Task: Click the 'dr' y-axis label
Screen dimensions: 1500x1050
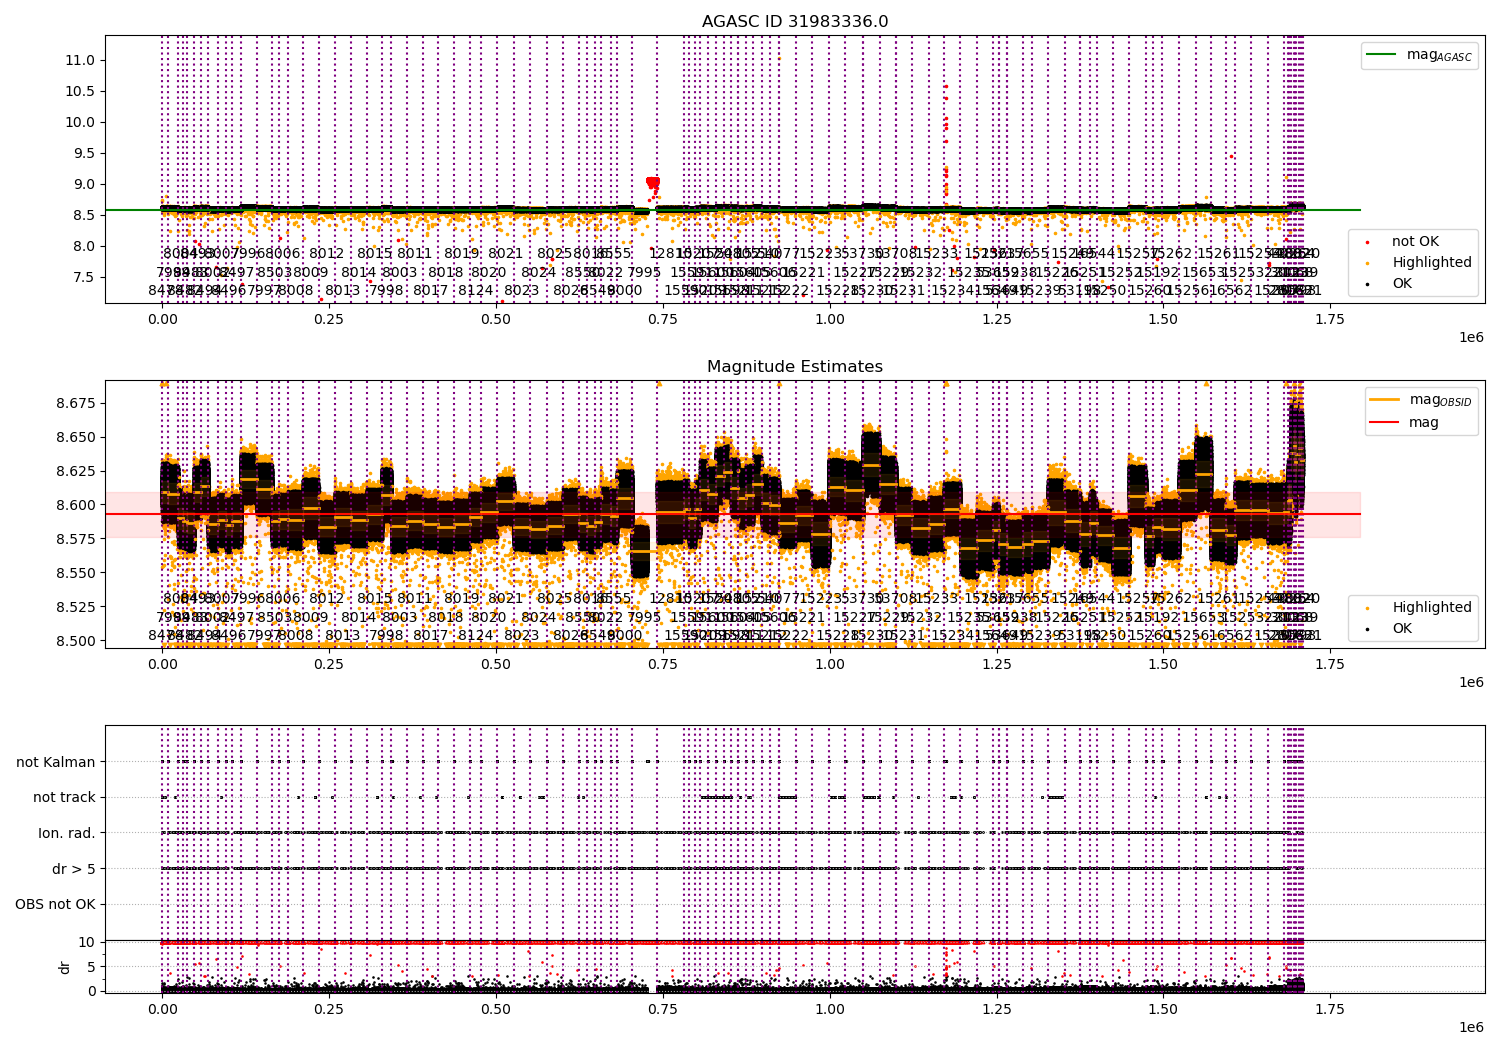Action: tap(65, 967)
